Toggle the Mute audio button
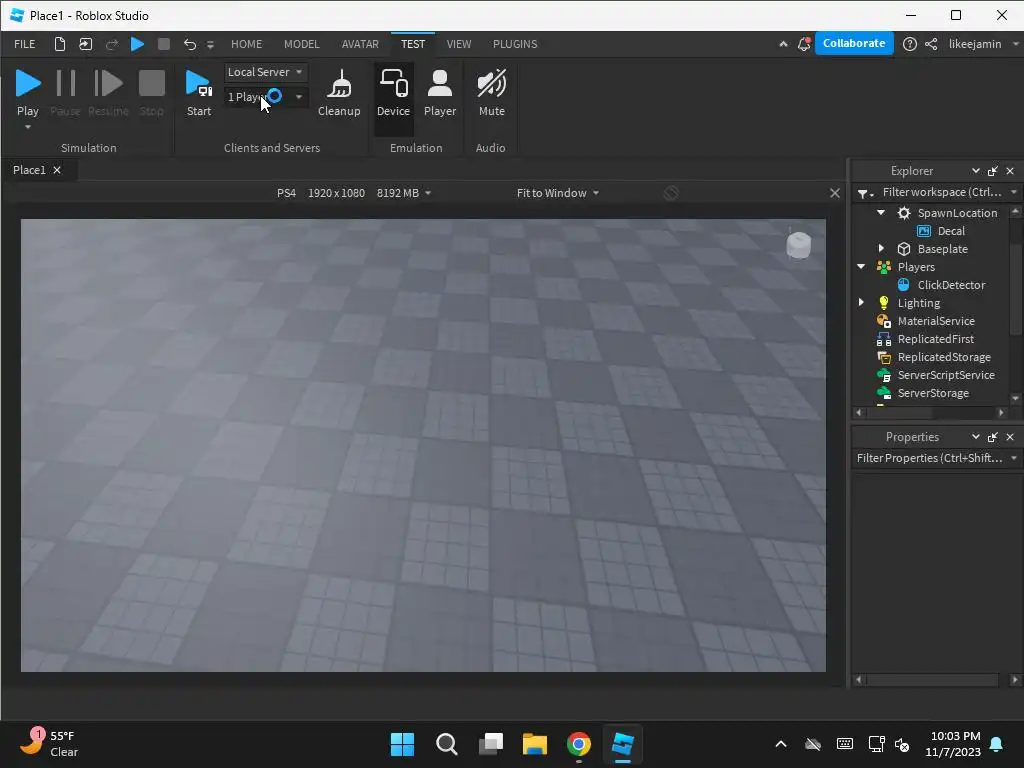This screenshot has height=768, width=1024. coord(491,93)
